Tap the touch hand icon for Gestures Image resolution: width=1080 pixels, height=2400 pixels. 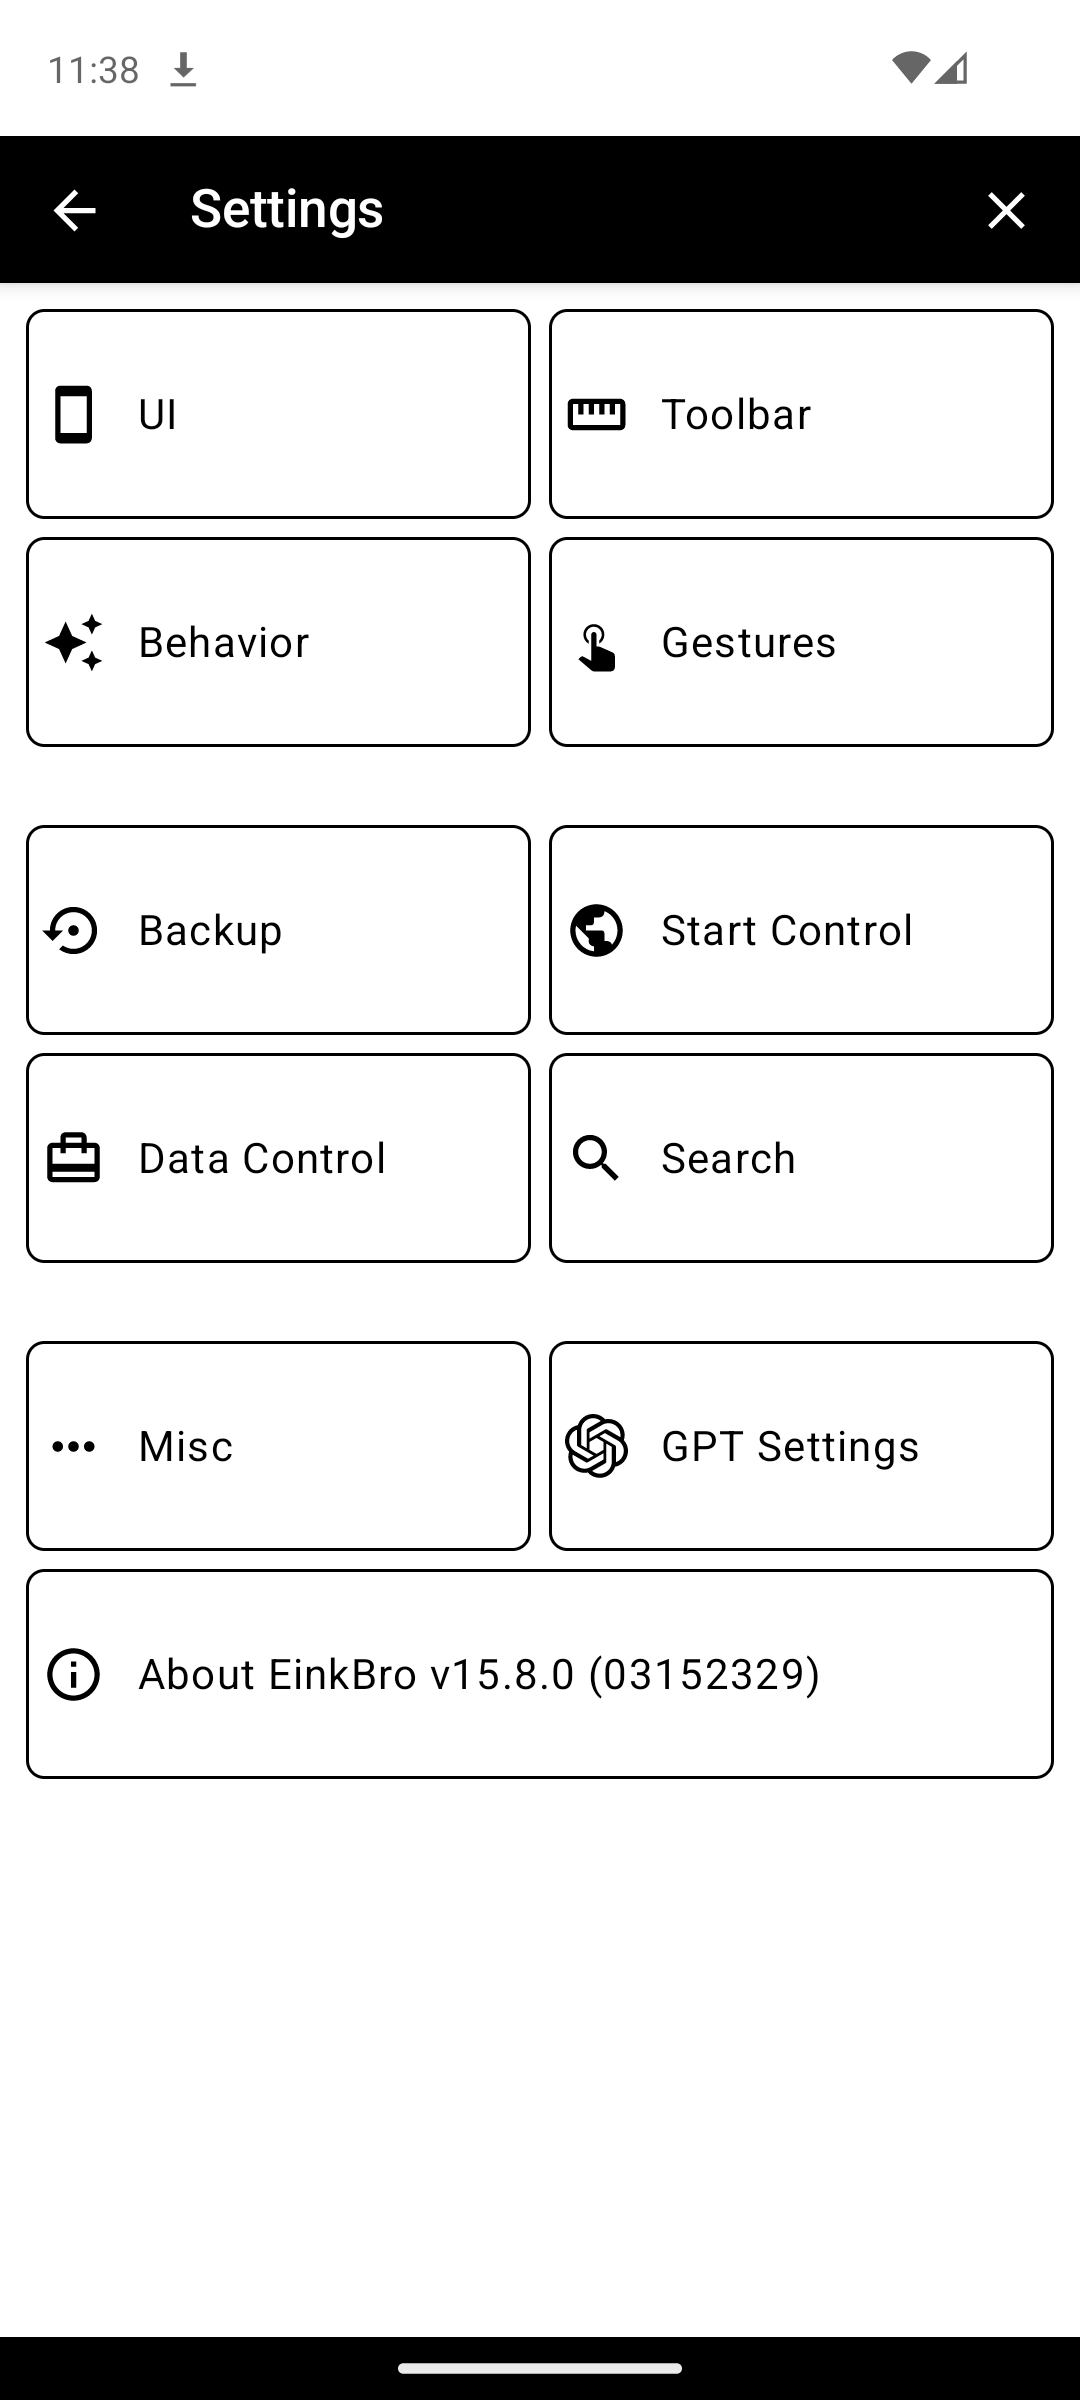[596, 648]
